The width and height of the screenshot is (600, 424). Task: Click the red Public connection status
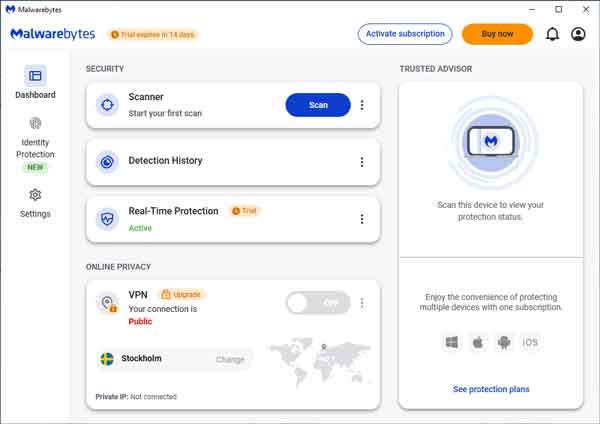point(140,321)
